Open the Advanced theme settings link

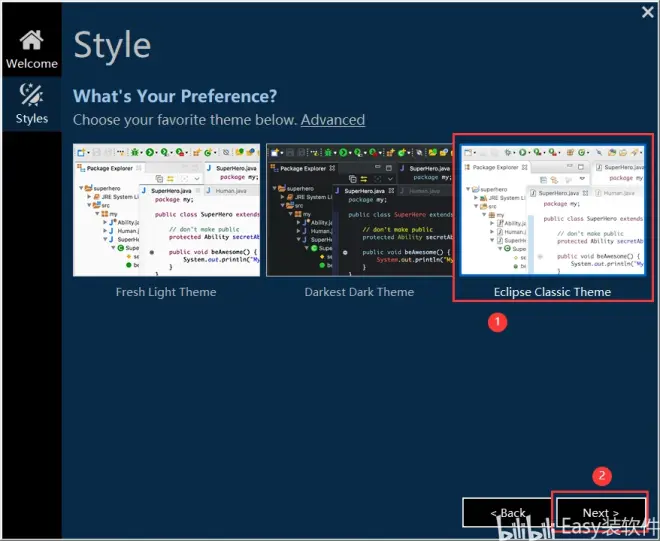(x=333, y=120)
